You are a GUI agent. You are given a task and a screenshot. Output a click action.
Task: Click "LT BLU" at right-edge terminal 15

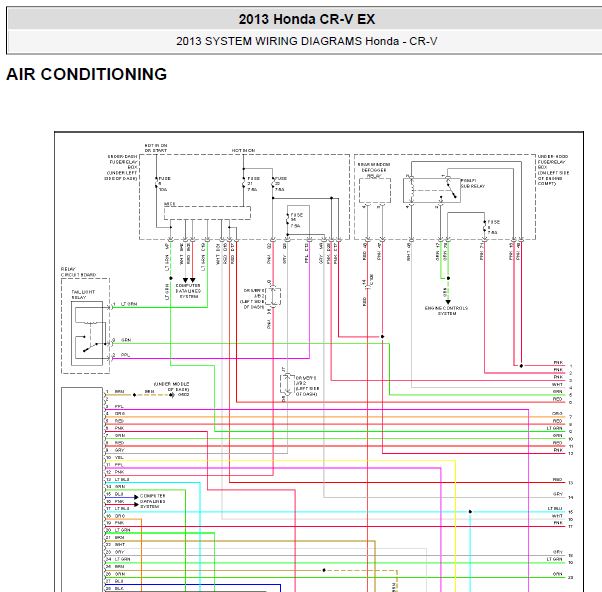[x=555, y=508]
